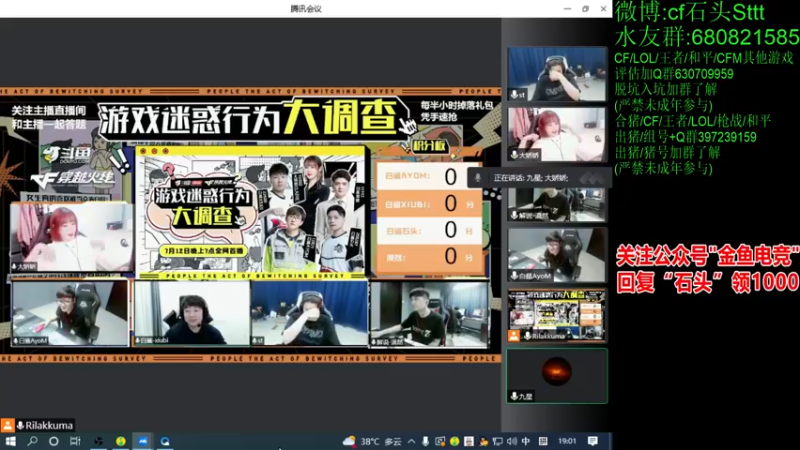
Task: Open the blue Q browser taskbar icon
Action: [165, 441]
